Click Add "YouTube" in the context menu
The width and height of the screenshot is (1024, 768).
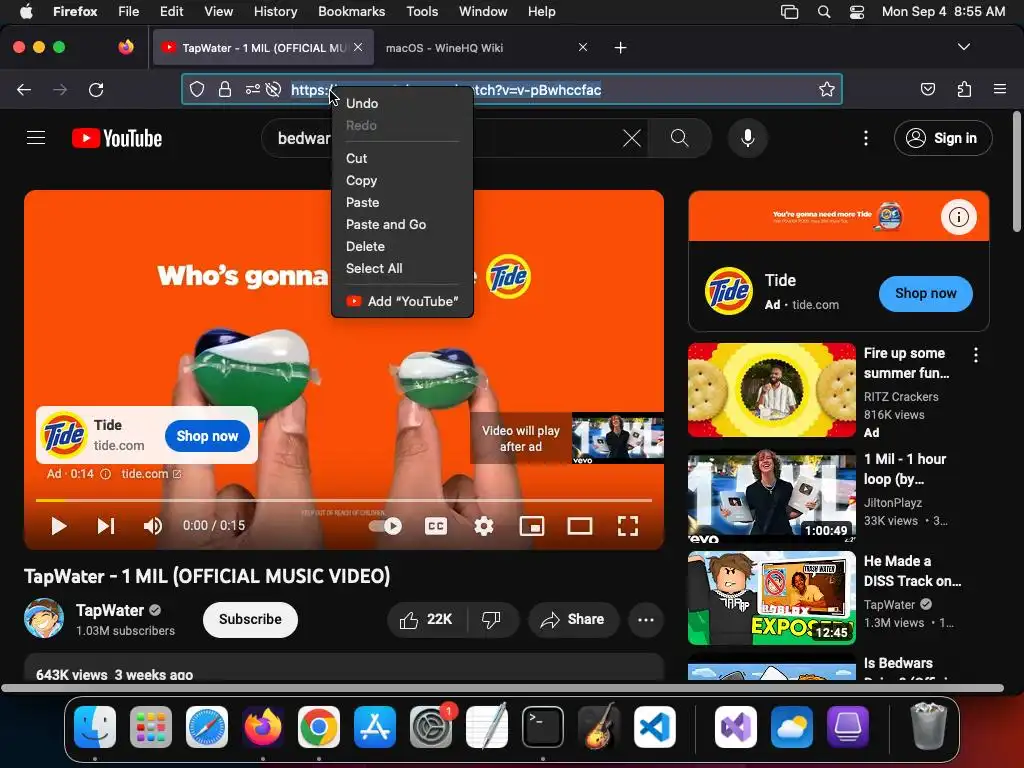coord(402,302)
